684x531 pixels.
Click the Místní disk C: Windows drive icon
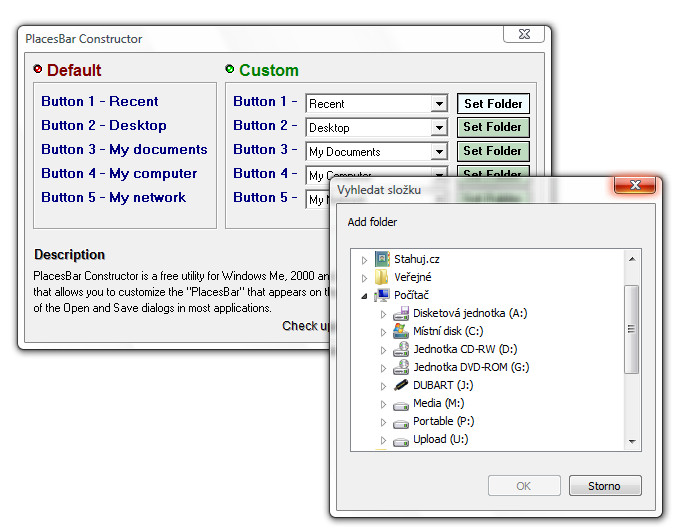[x=401, y=331]
